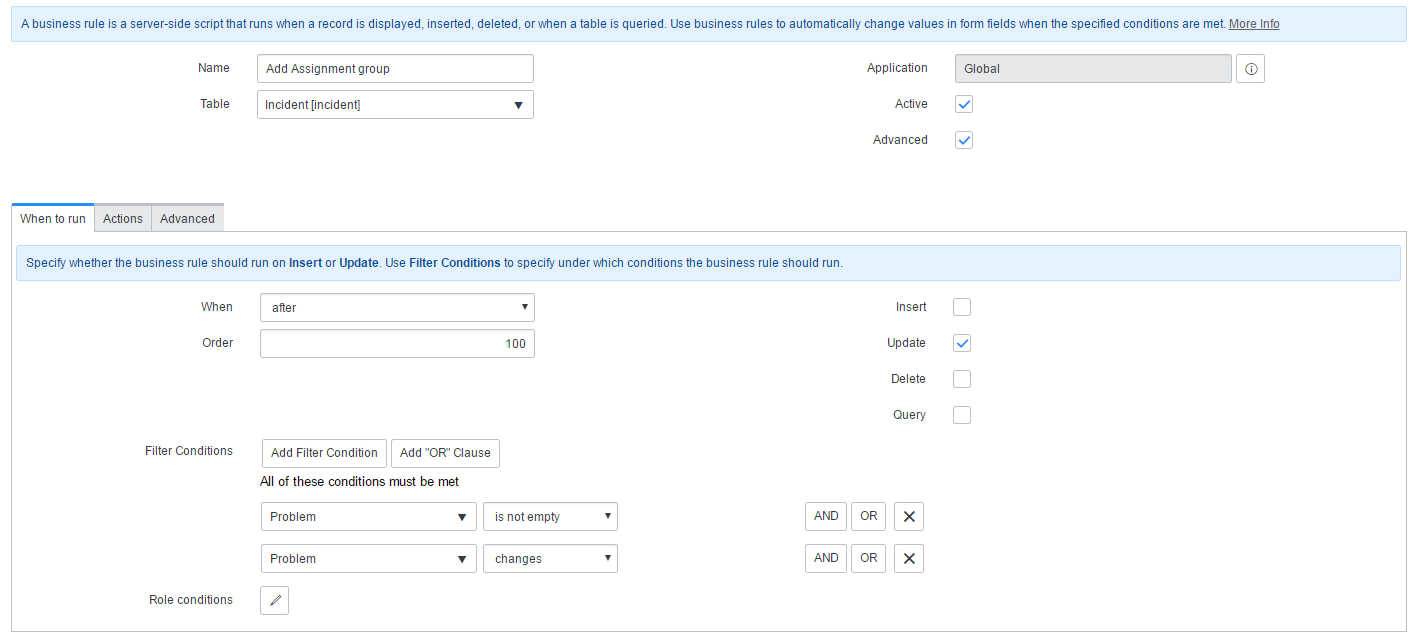Delete the 'changes' filter condition row

pyautogui.click(x=908, y=558)
